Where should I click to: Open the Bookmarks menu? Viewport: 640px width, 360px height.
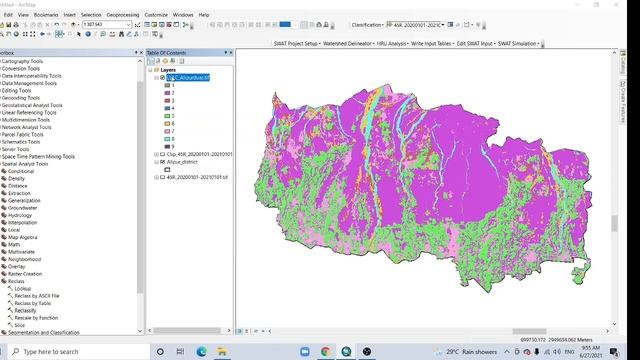pos(46,15)
